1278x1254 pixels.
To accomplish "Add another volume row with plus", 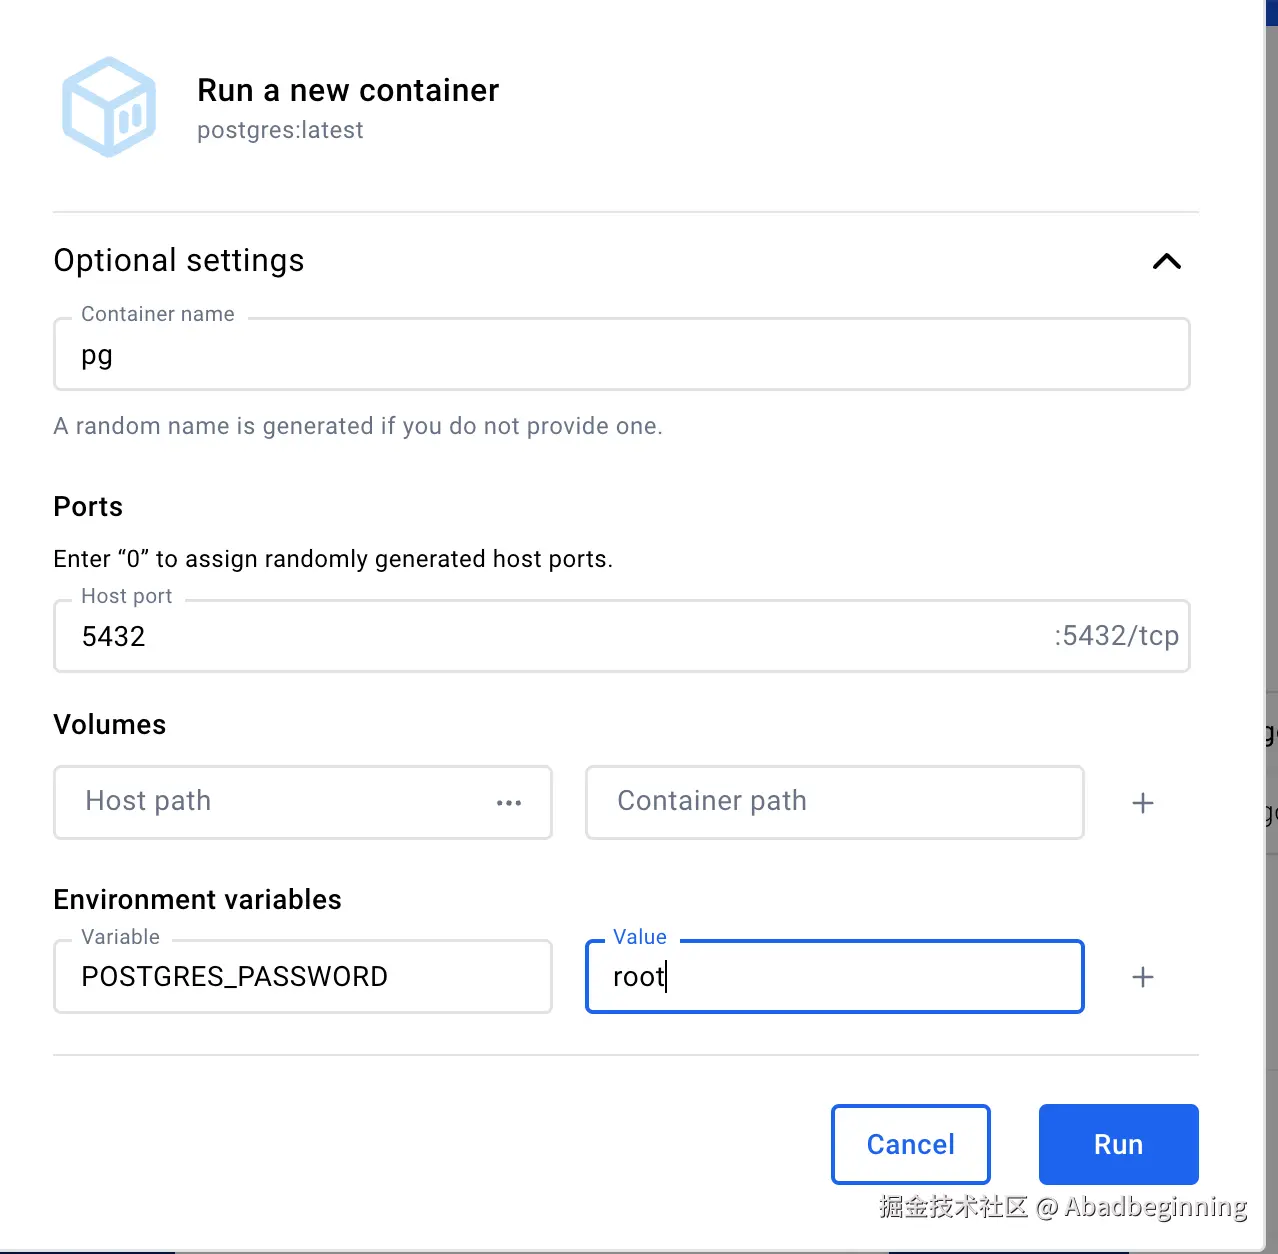I will tap(1142, 803).
